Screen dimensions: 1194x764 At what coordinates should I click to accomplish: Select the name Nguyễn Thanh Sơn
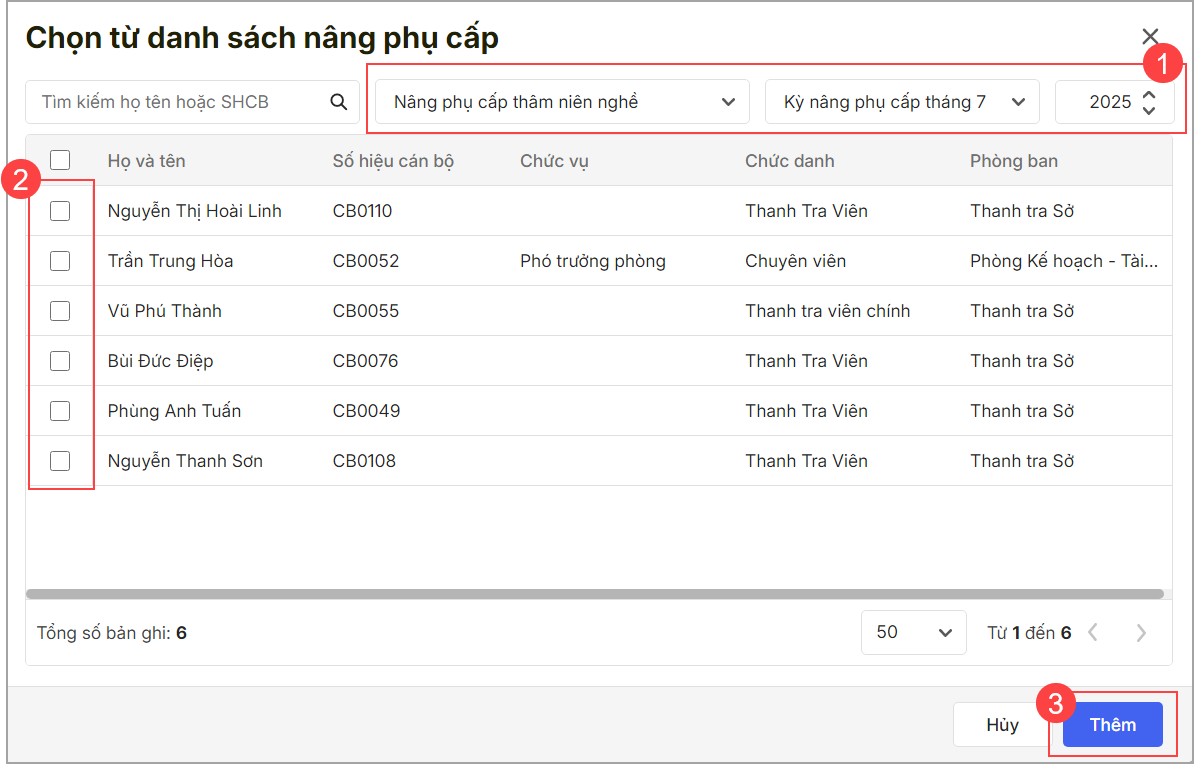point(185,461)
